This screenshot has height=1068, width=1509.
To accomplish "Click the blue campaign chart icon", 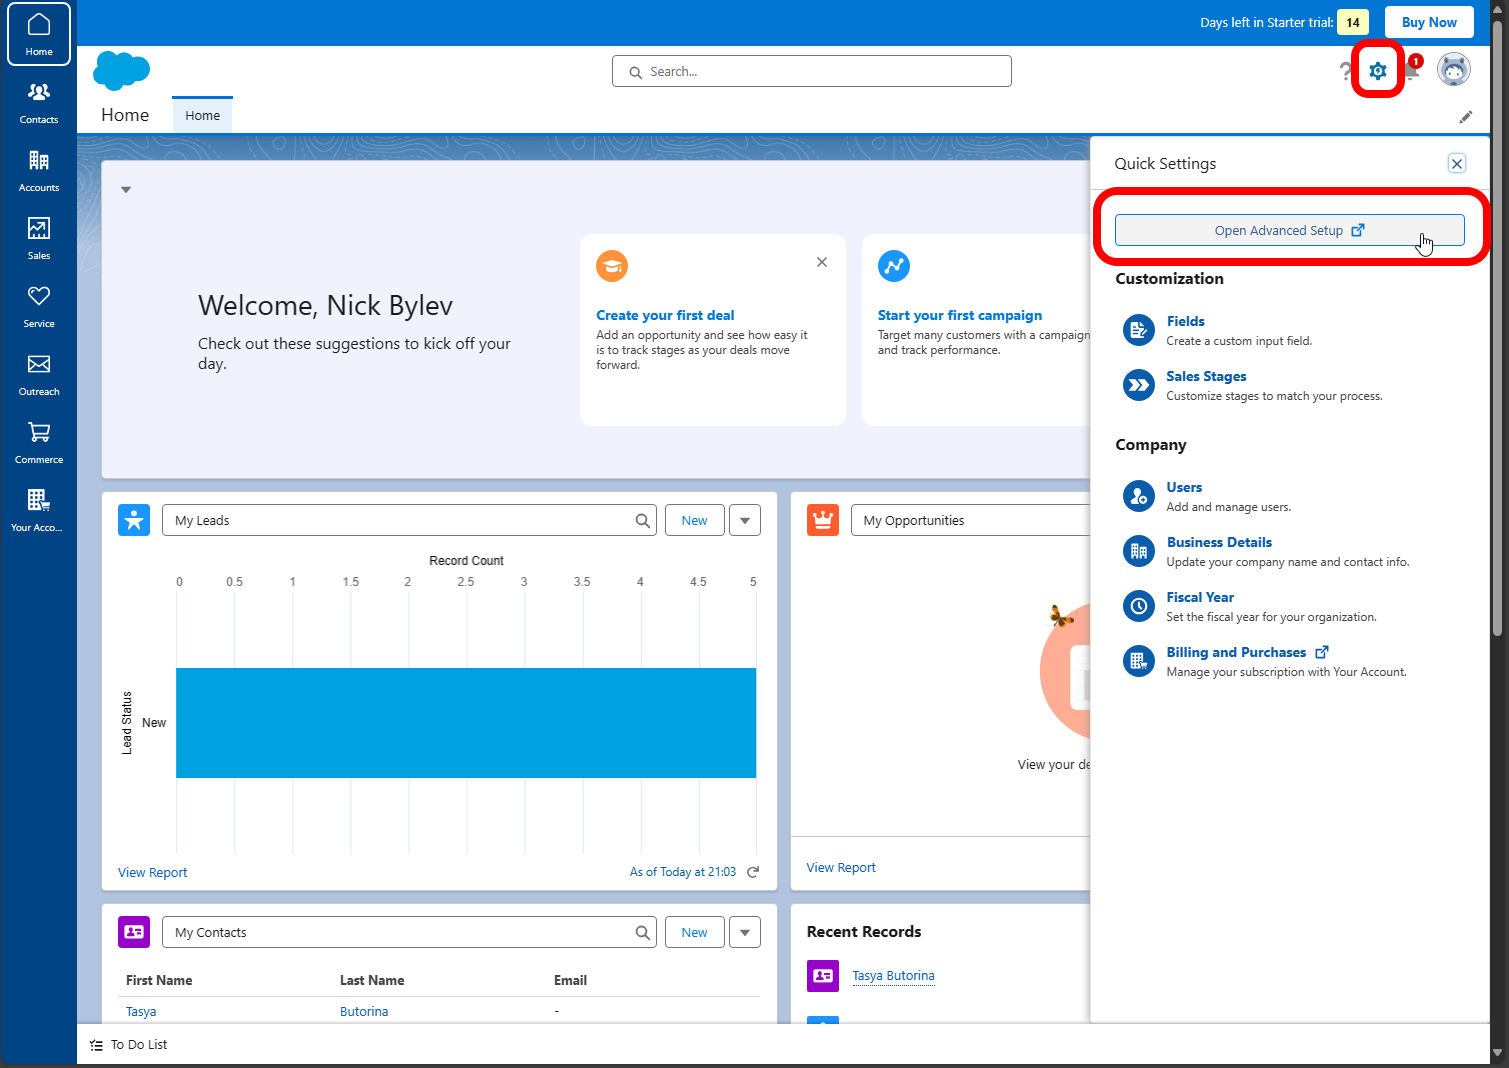I will [894, 266].
